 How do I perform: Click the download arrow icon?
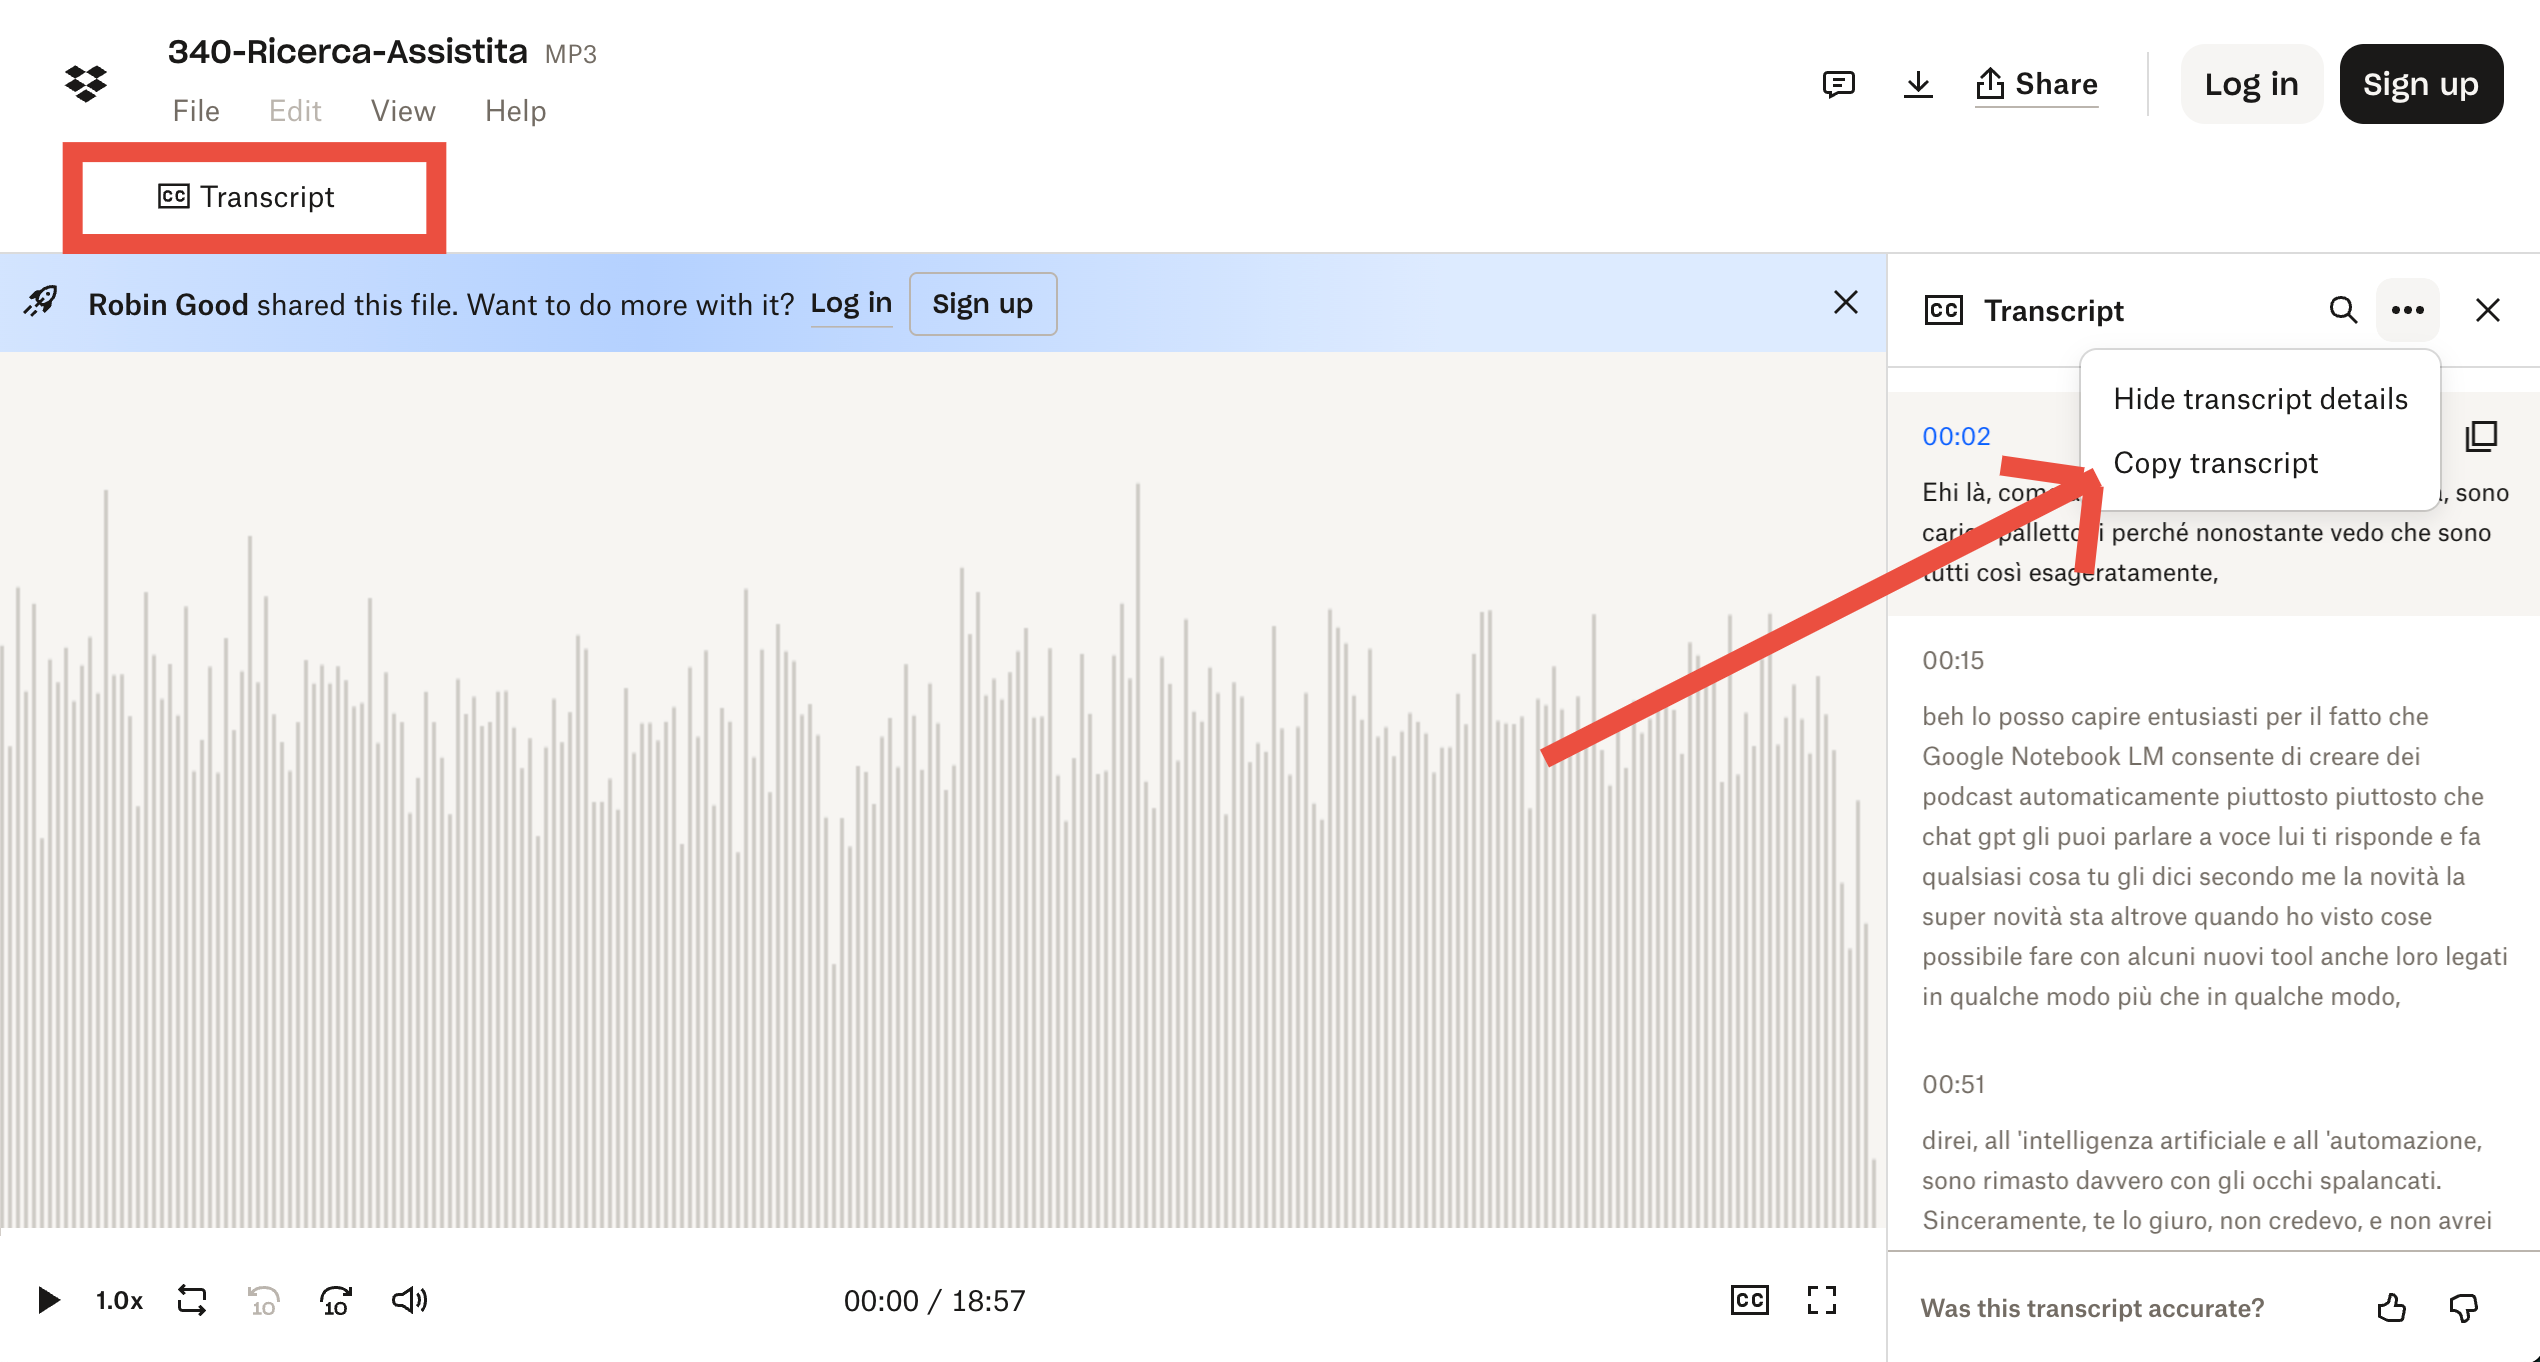pos(1917,84)
